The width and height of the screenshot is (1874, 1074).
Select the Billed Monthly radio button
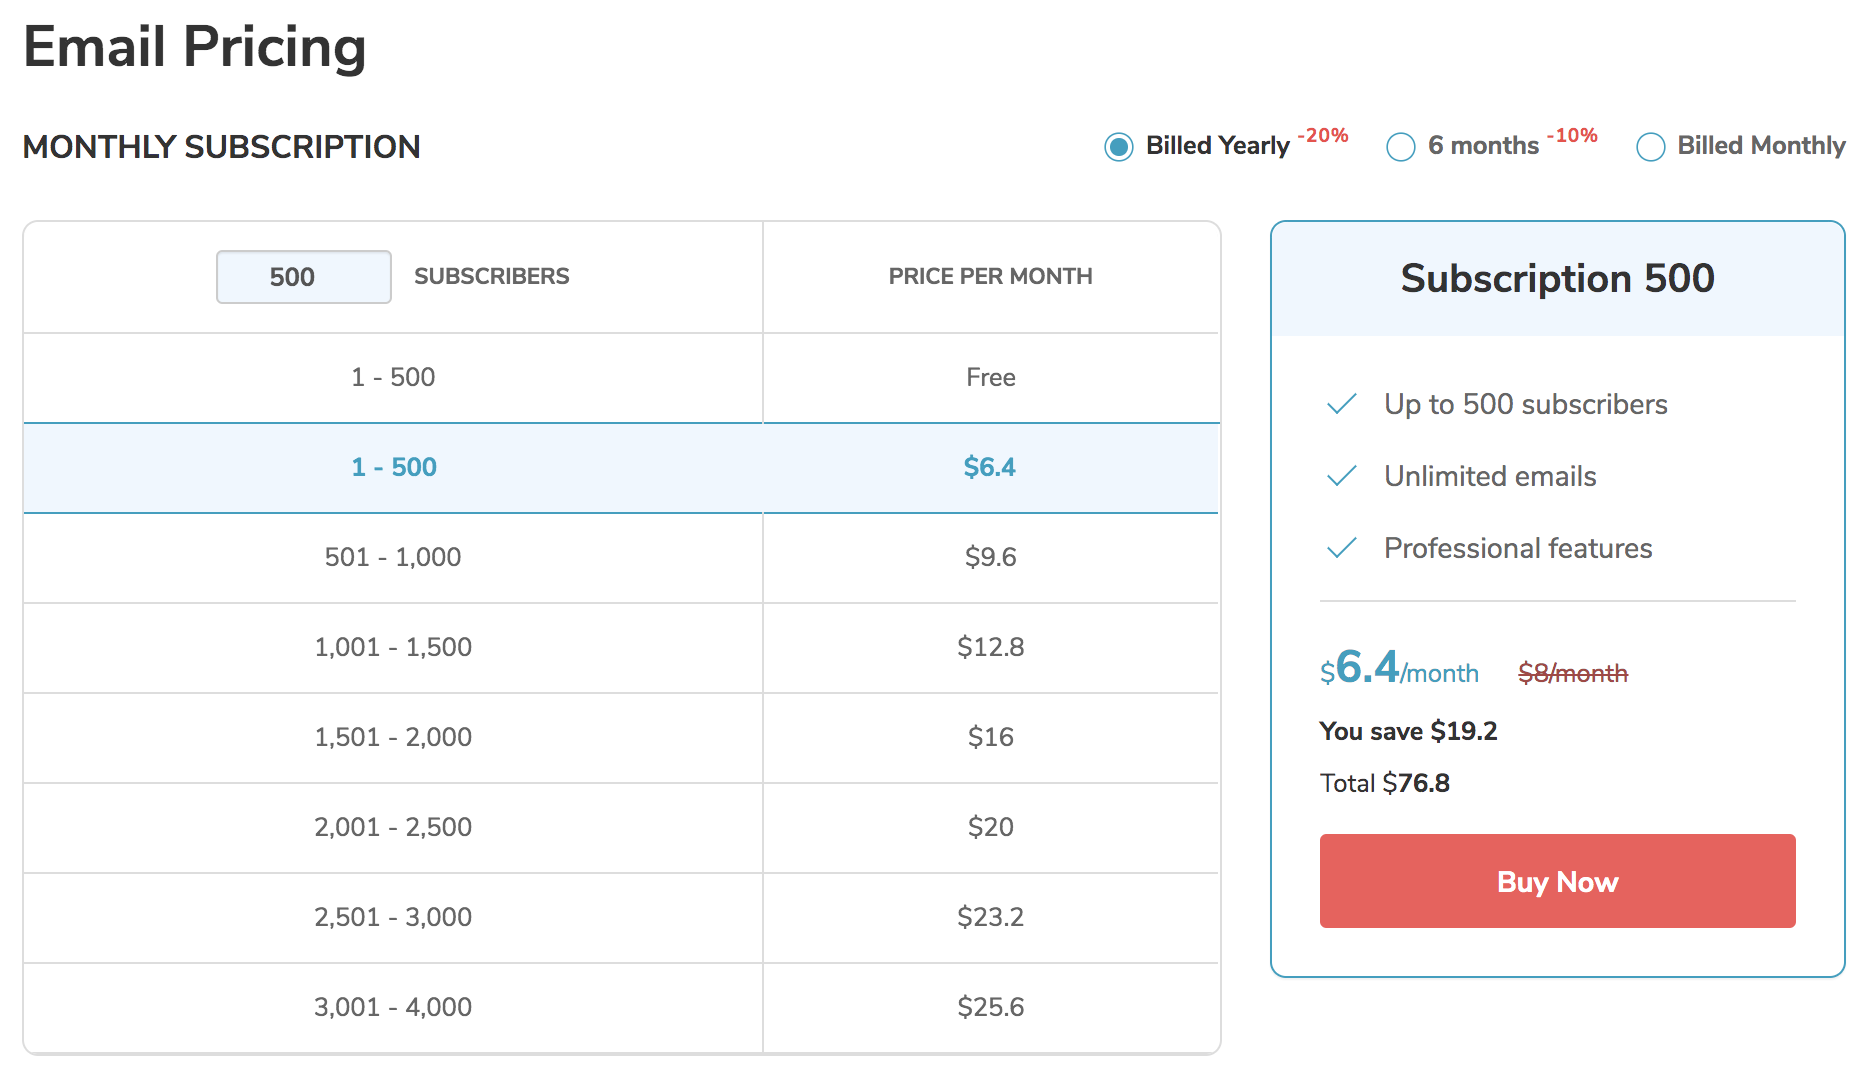(1651, 147)
